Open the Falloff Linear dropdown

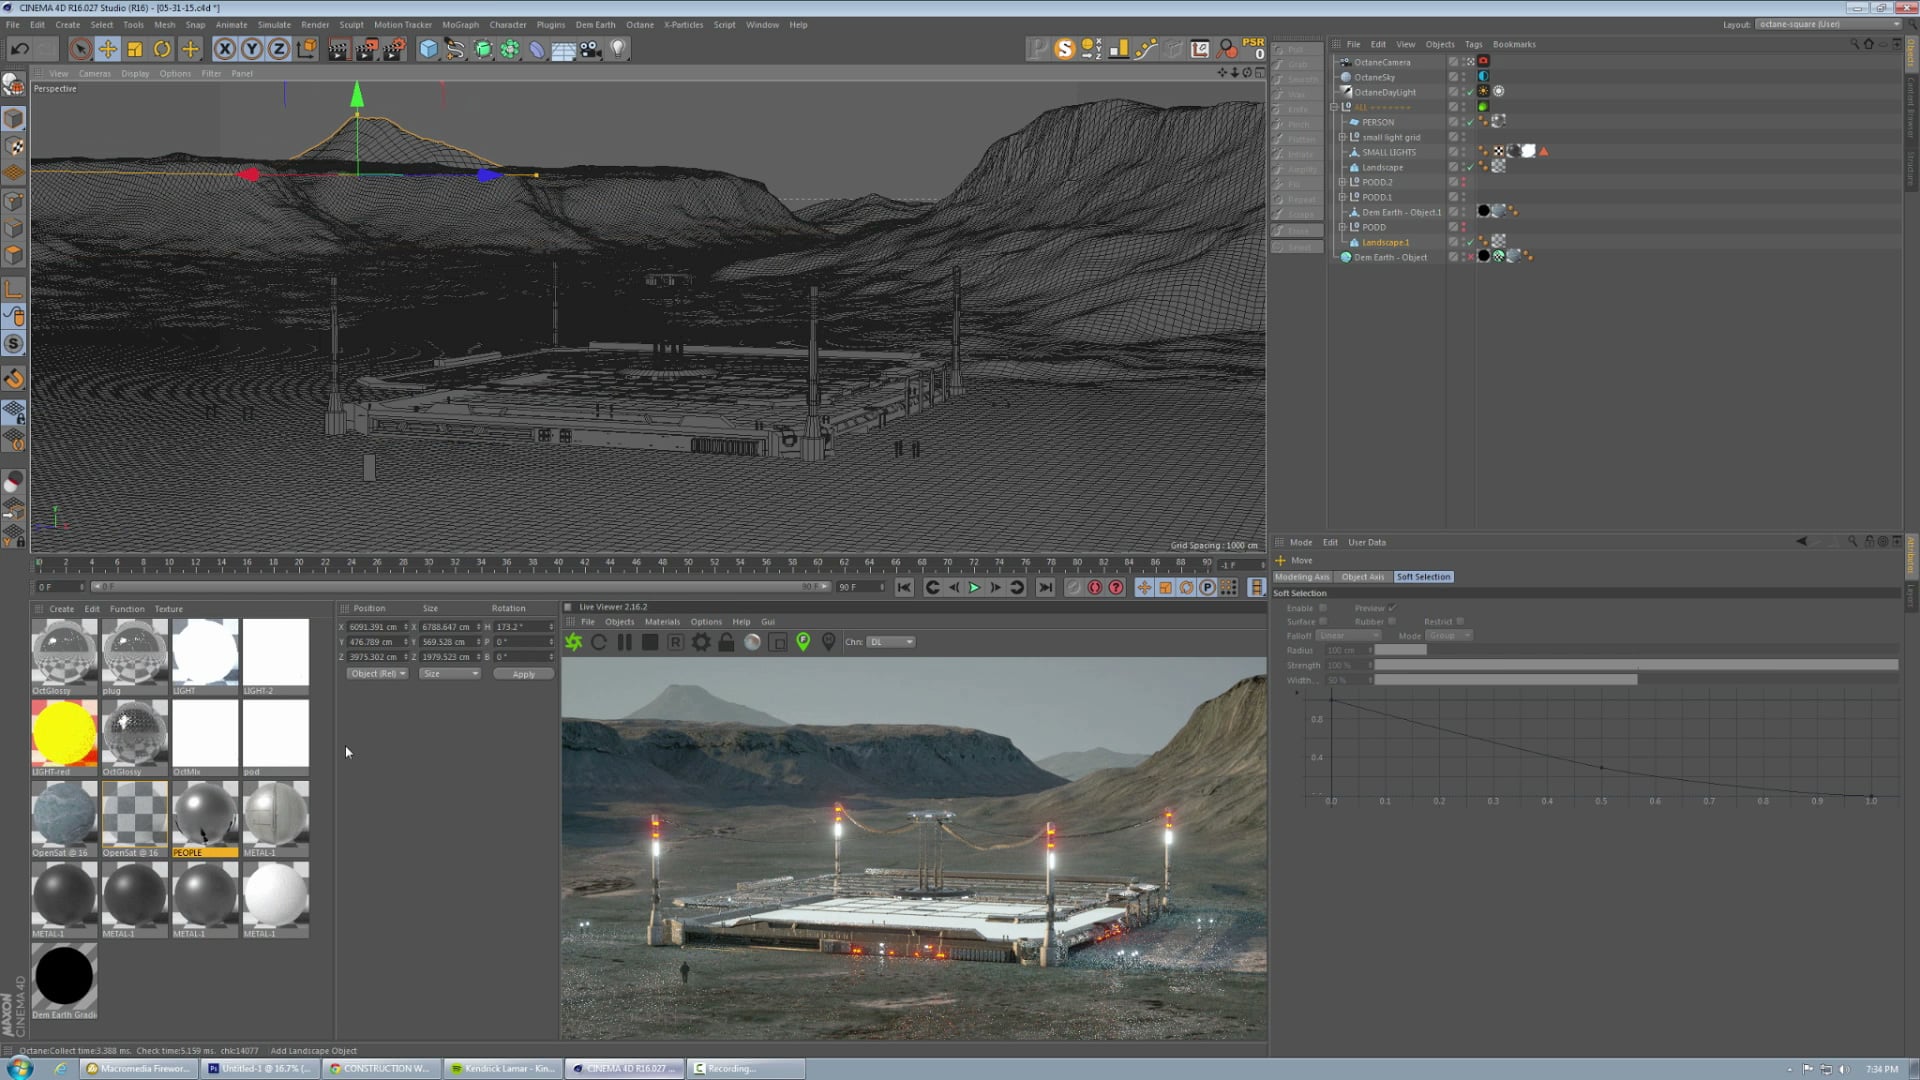(1348, 636)
